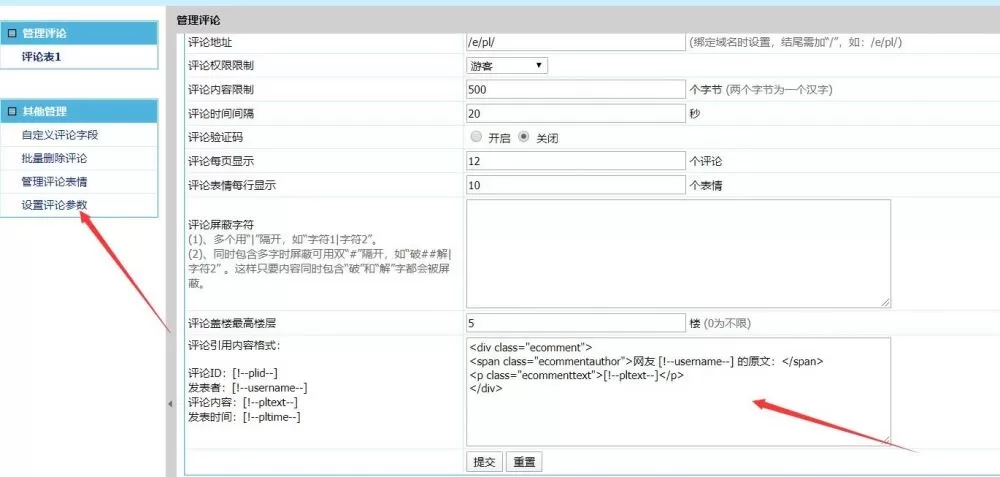Click the 评论内容：[!--pltext--] line
Image resolution: width=1000 pixels, height=477 pixels.
pyautogui.click(x=243, y=402)
